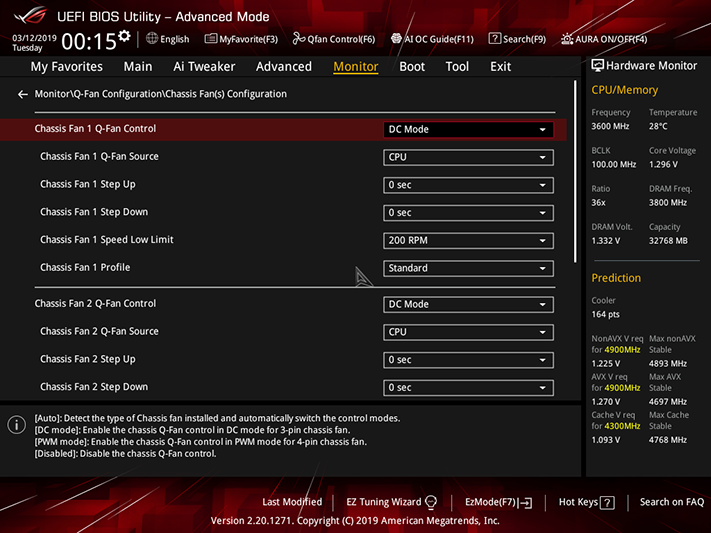Click the settings list vertical scrollbar
The image size is (711, 533).
point(575,171)
